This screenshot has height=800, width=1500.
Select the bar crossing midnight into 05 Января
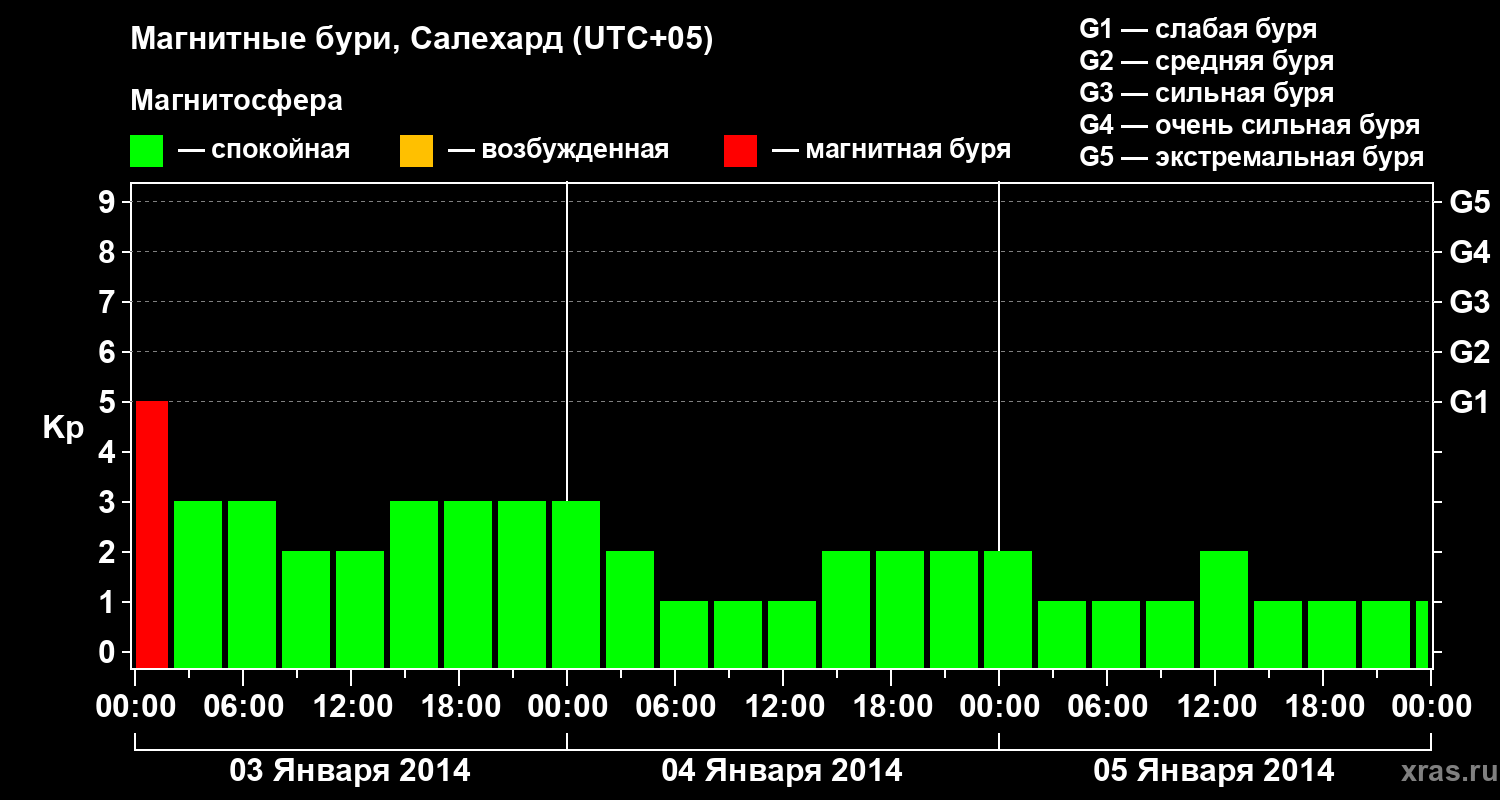pos(1008,609)
